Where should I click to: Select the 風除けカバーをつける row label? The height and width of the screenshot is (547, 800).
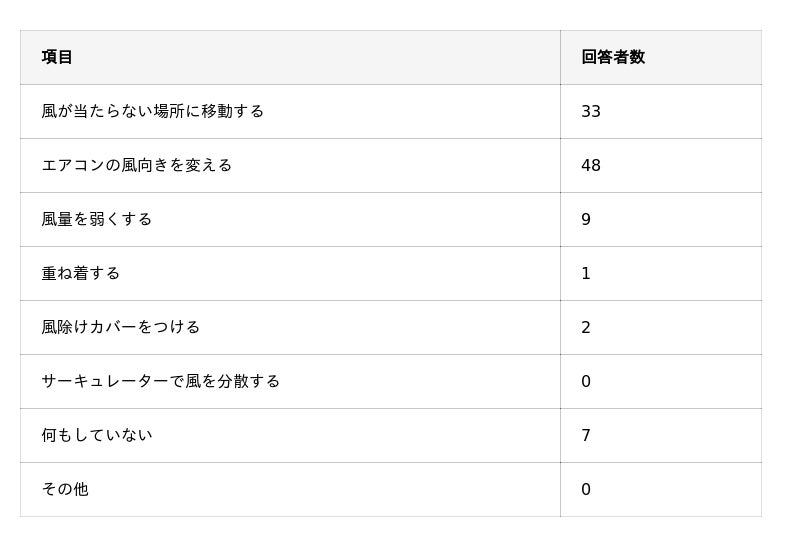click(x=120, y=327)
